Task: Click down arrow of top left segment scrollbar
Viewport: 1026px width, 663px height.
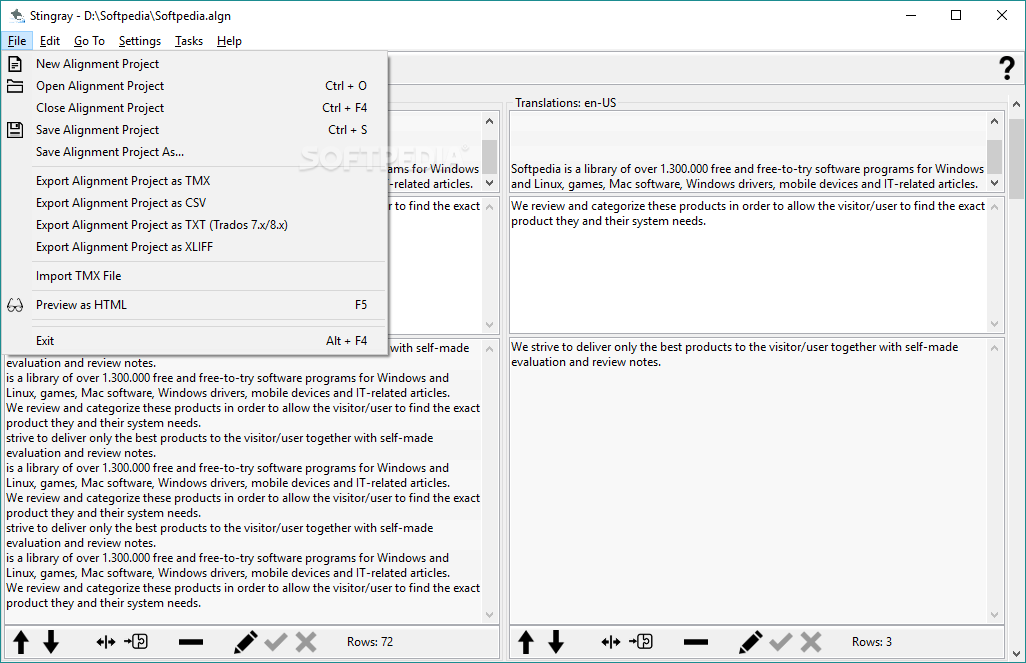Action: pos(489,183)
